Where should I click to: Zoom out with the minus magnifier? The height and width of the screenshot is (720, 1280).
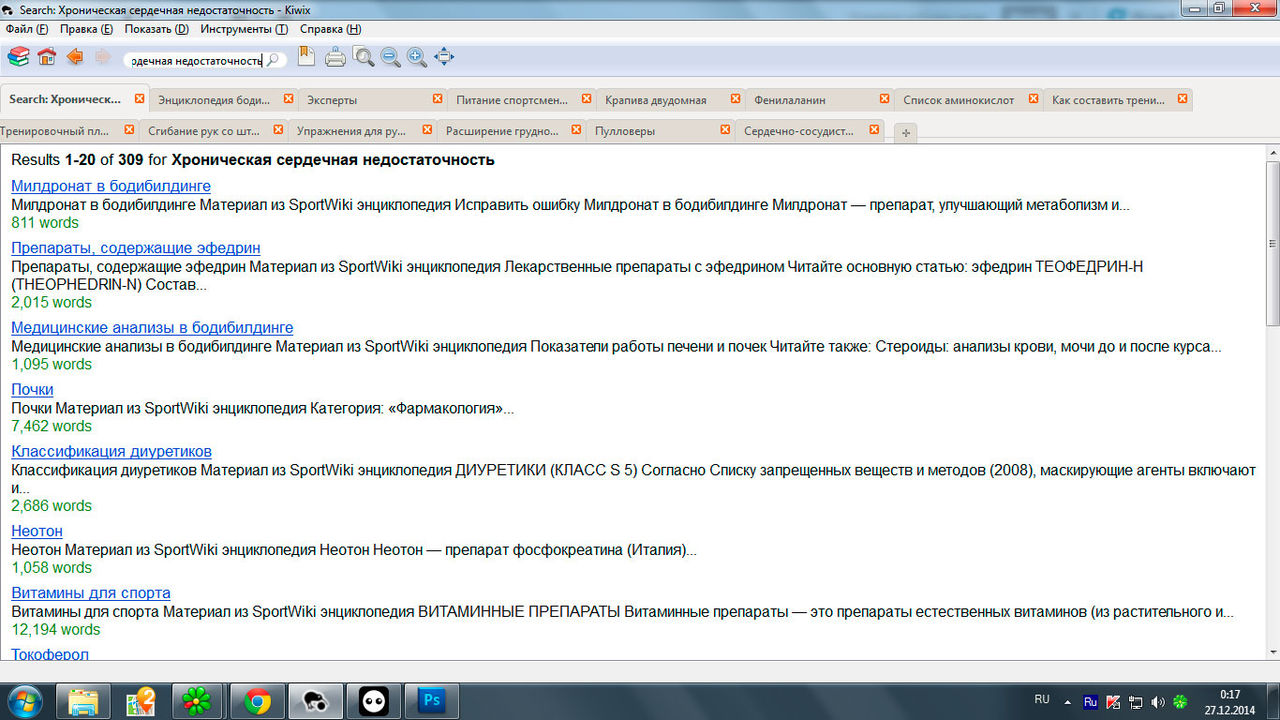pyautogui.click(x=390, y=58)
